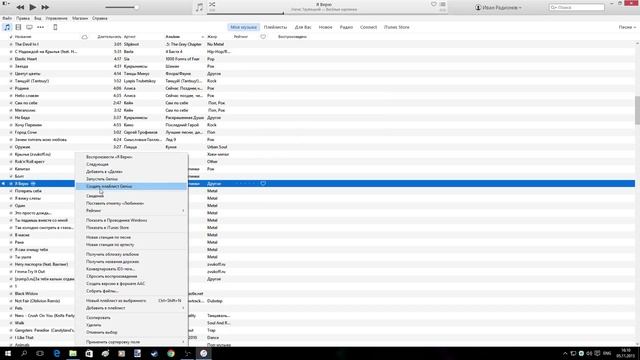The image size is (640, 360).
Task: Choose Показать в Проводнике Windows
Action: [x=131, y=220]
